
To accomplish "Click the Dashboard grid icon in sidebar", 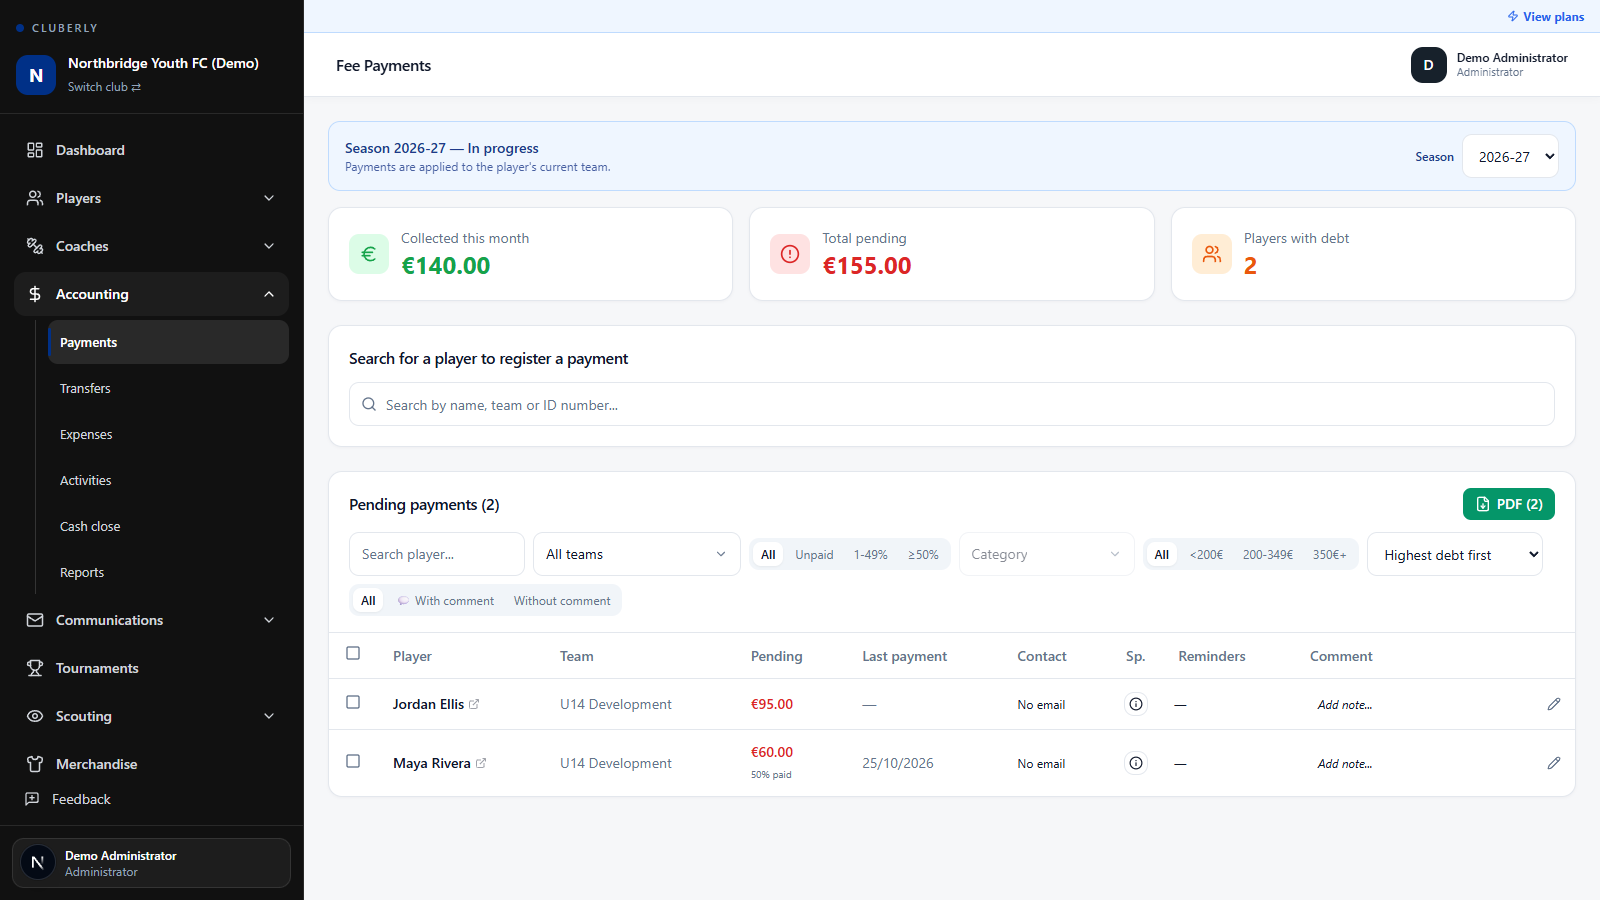I will 35,150.
